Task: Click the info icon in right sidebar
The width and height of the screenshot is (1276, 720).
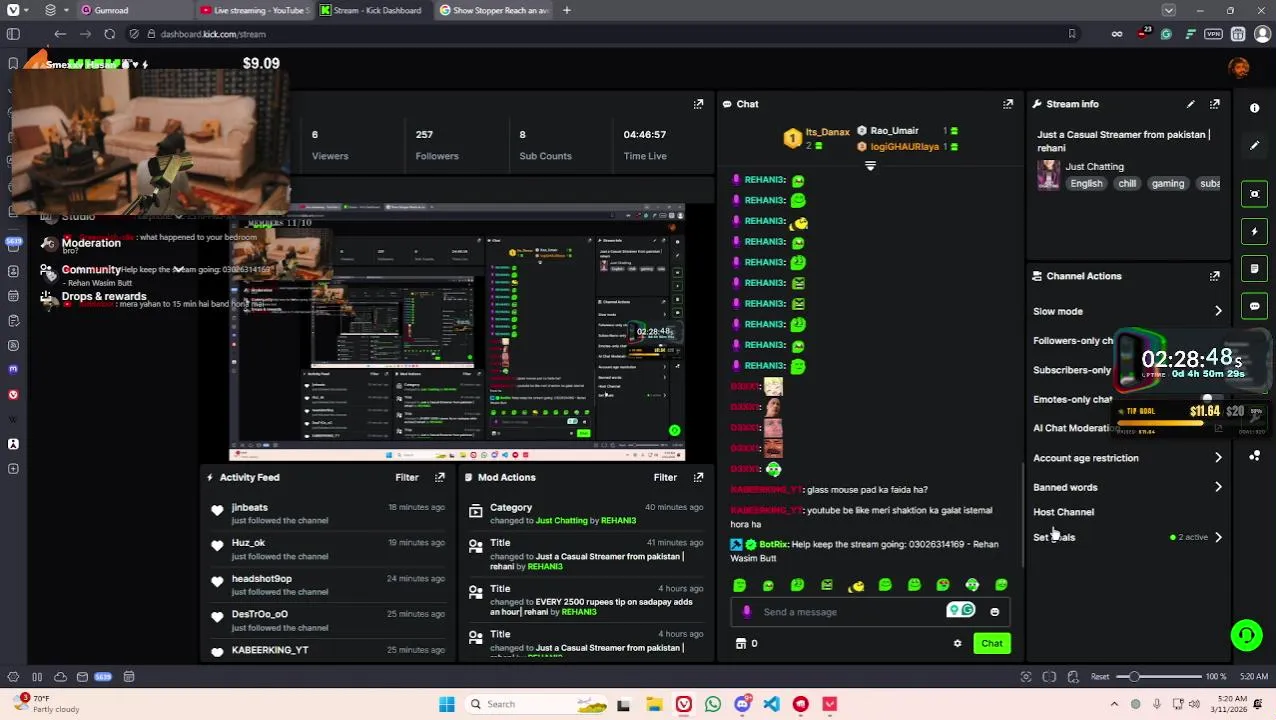Action: coord(1254,108)
